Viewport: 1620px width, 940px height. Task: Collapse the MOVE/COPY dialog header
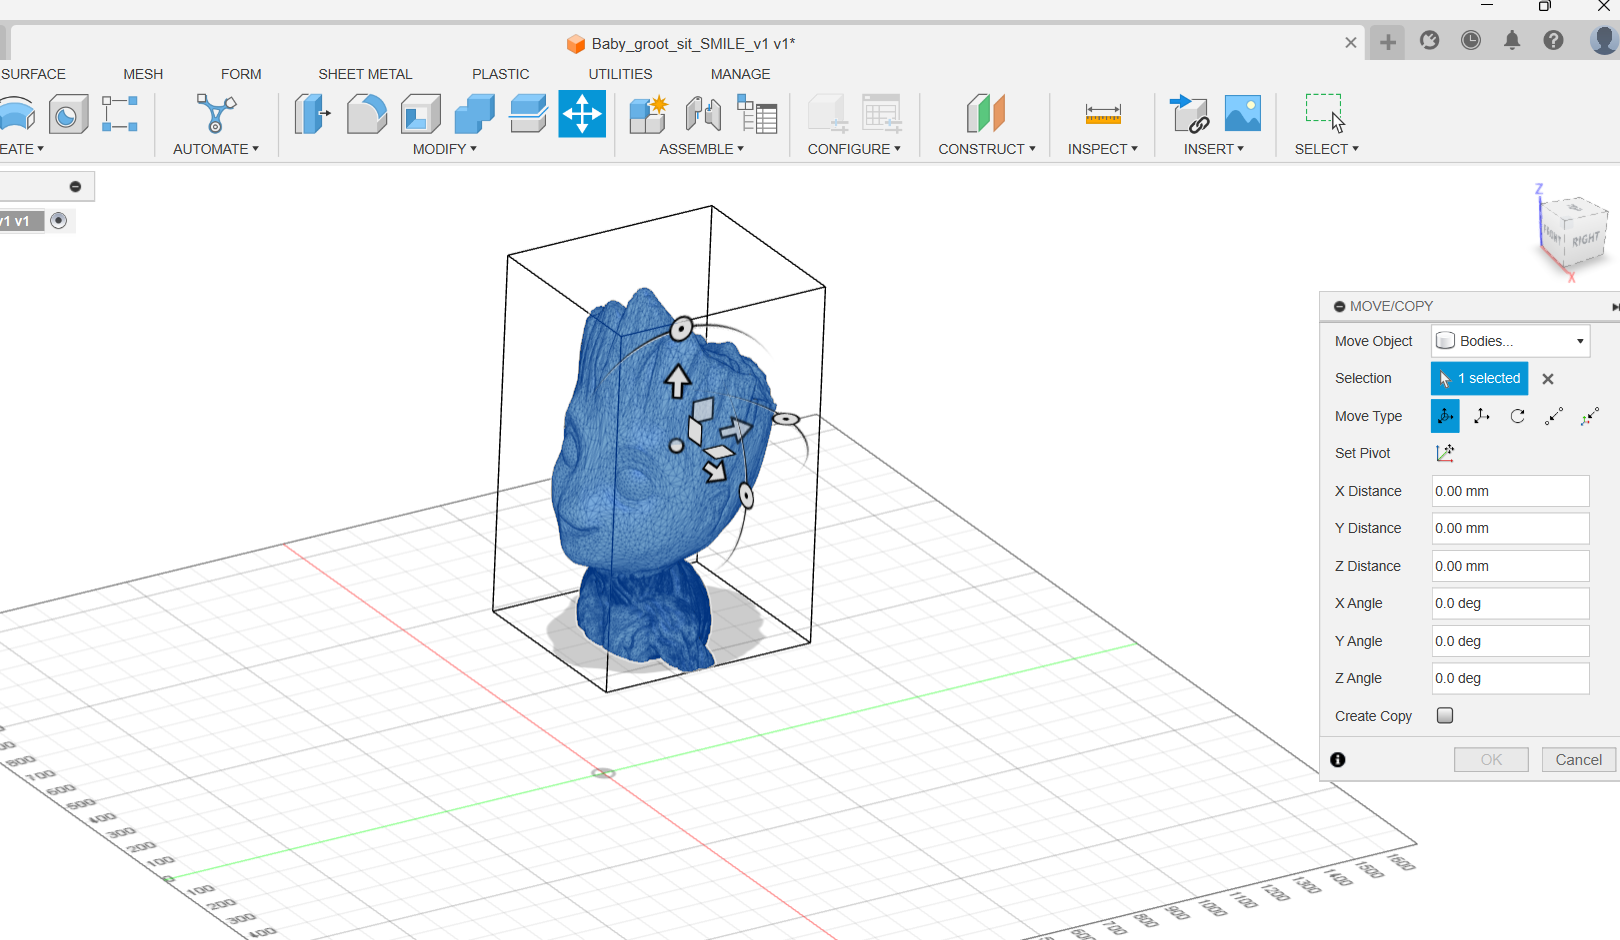(x=1339, y=306)
